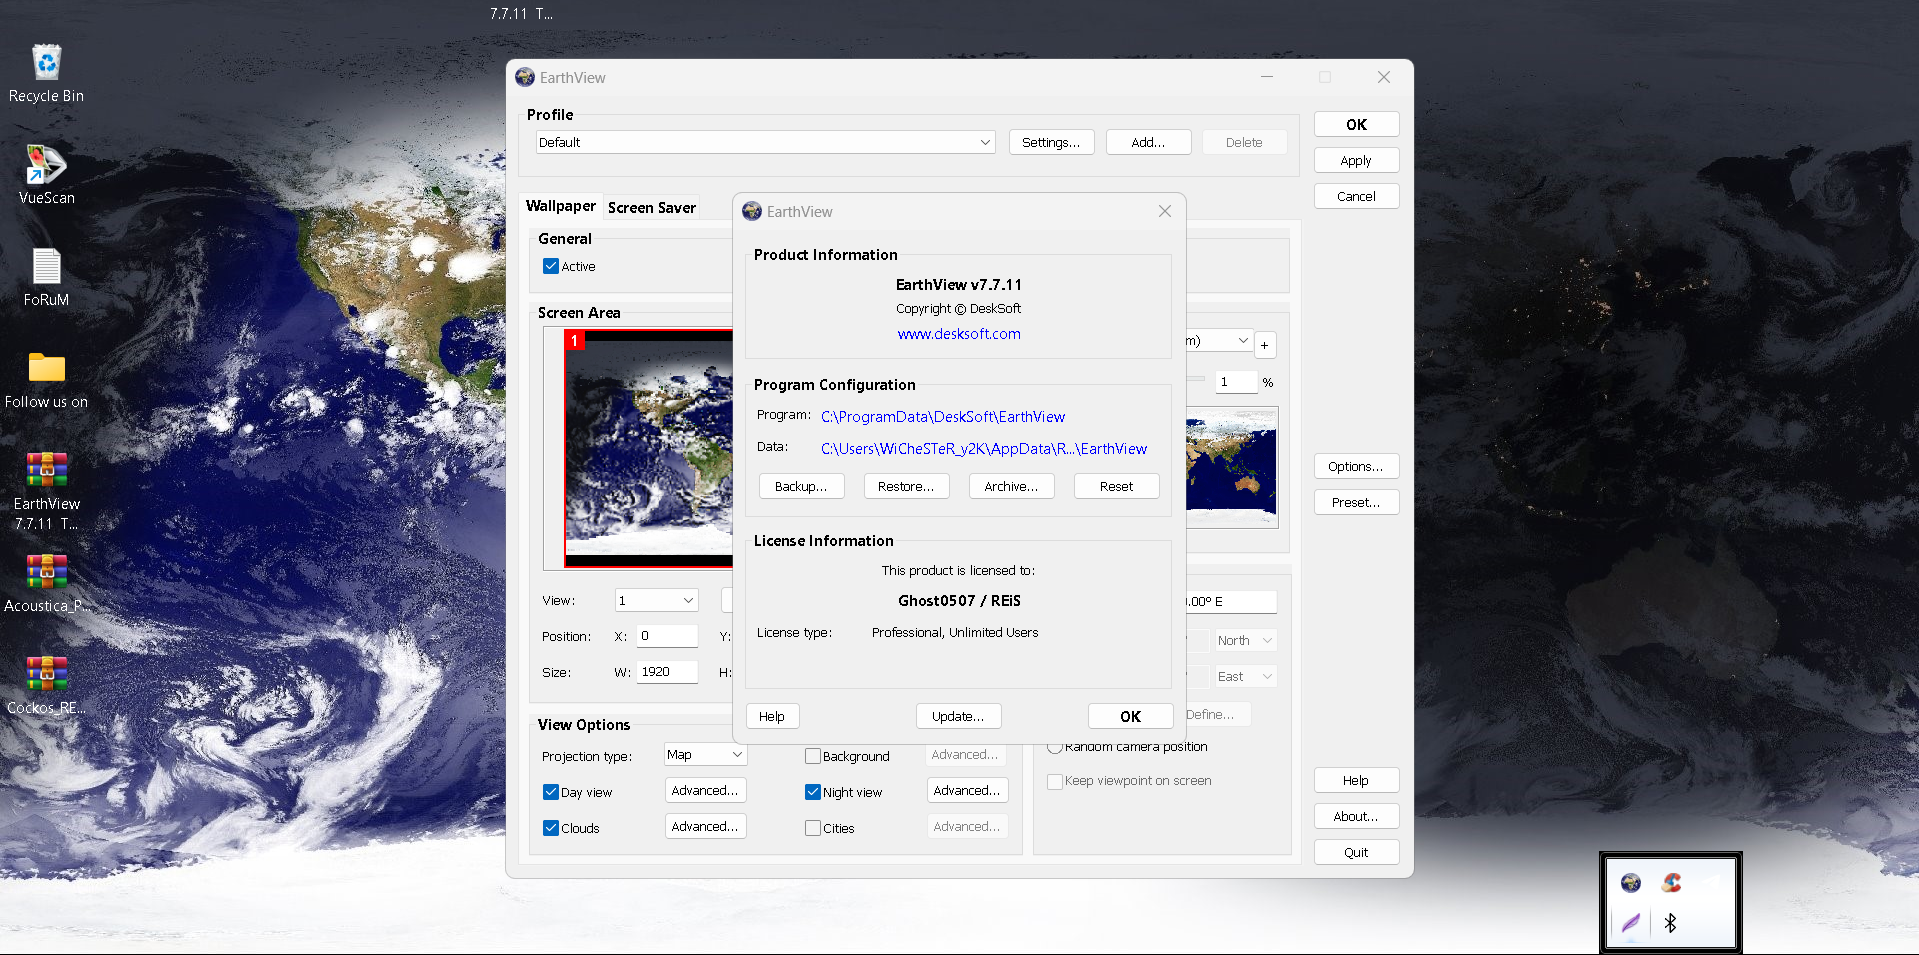Screen dimensions: 1919x955
Task: Open www.desksoft.com link
Action: (x=959, y=334)
